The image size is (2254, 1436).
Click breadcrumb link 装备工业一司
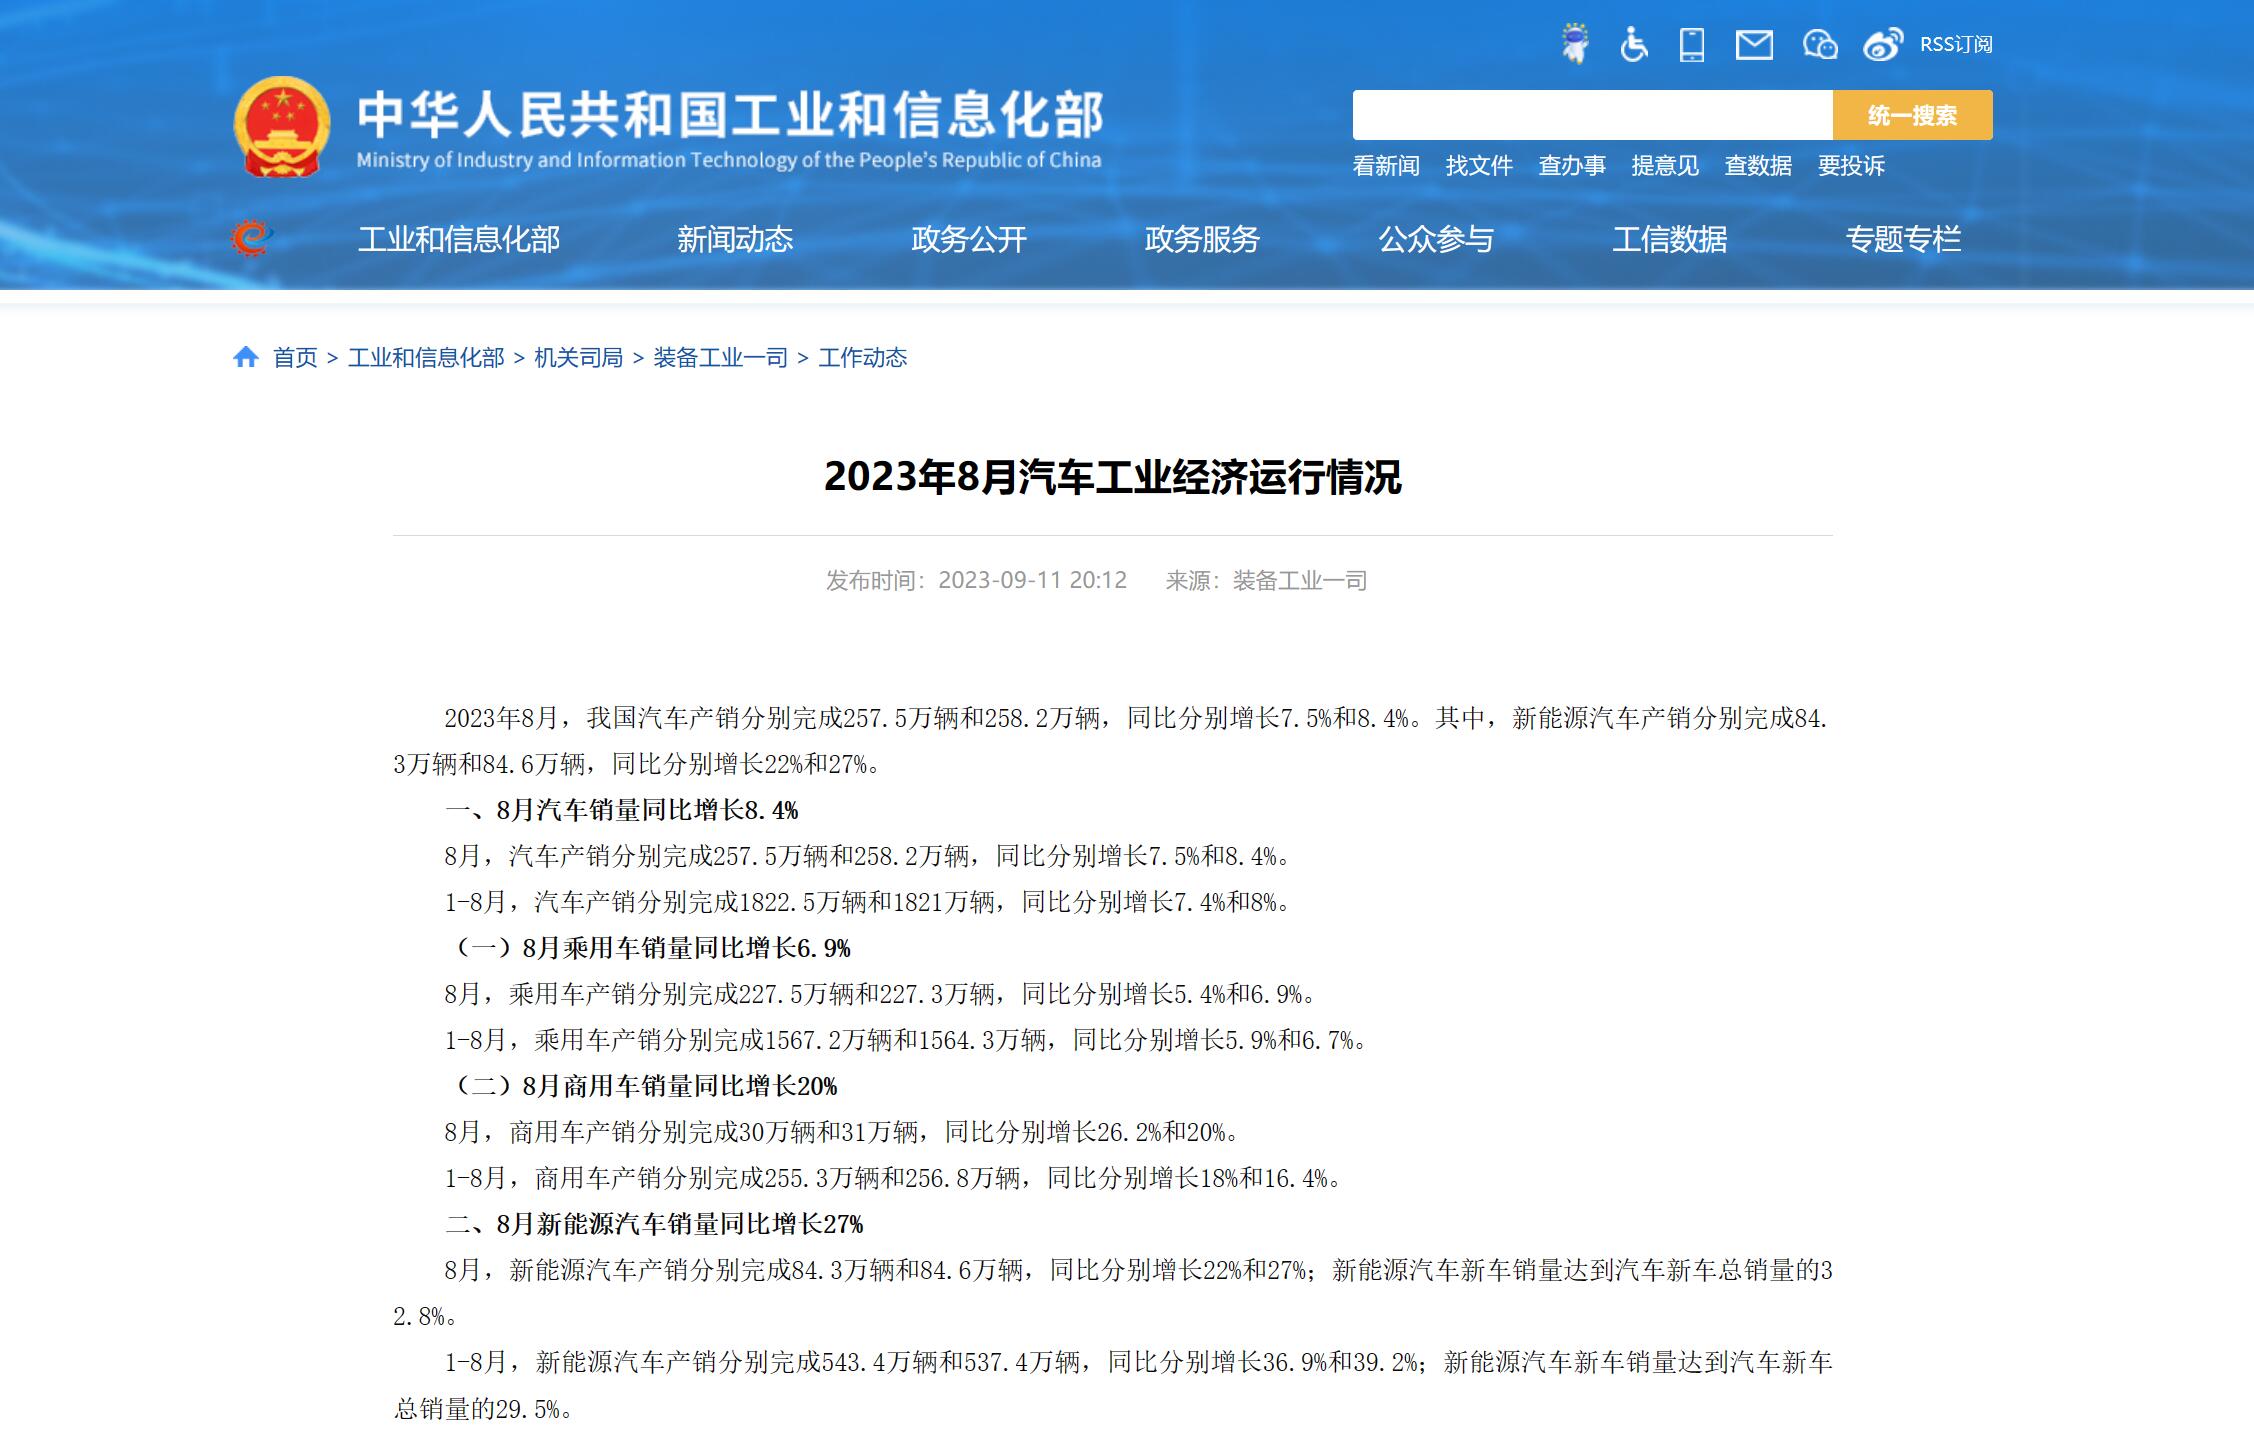[720, 357]
